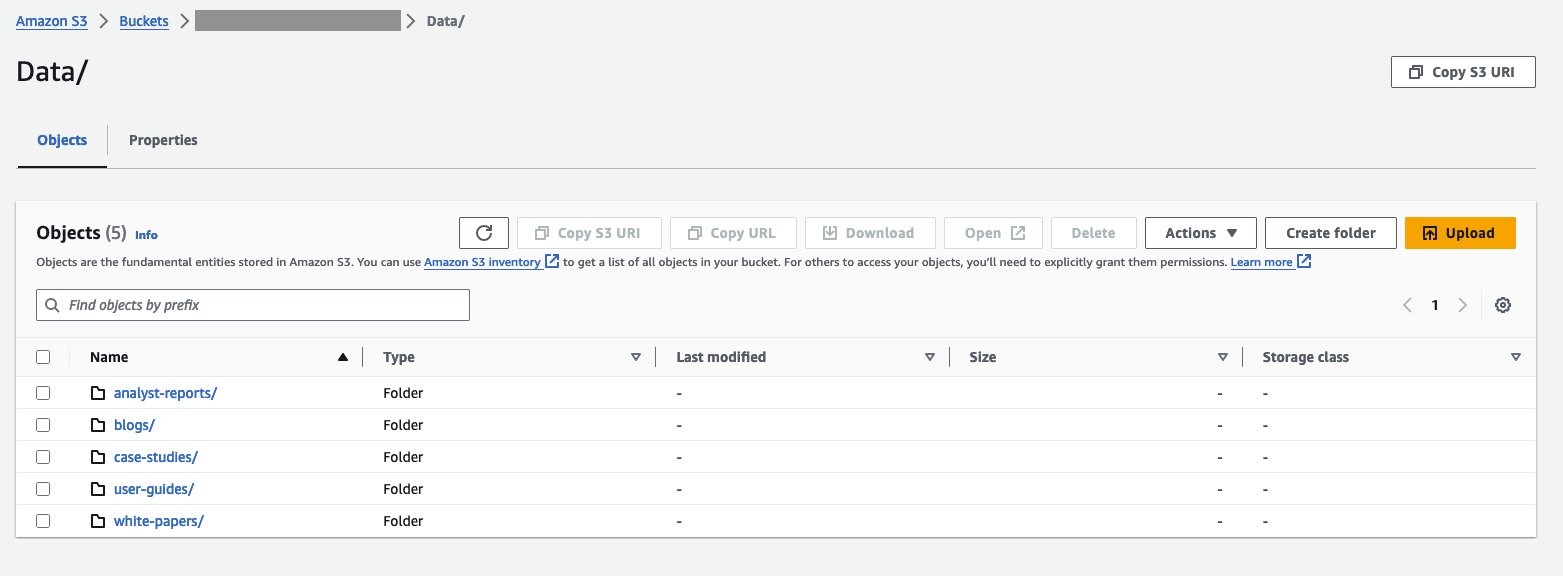Image resolution: width=1563 pixels, height=576 pixels.
Task: Check the case-studies/ row checkbox
Action: coord(43,457)
